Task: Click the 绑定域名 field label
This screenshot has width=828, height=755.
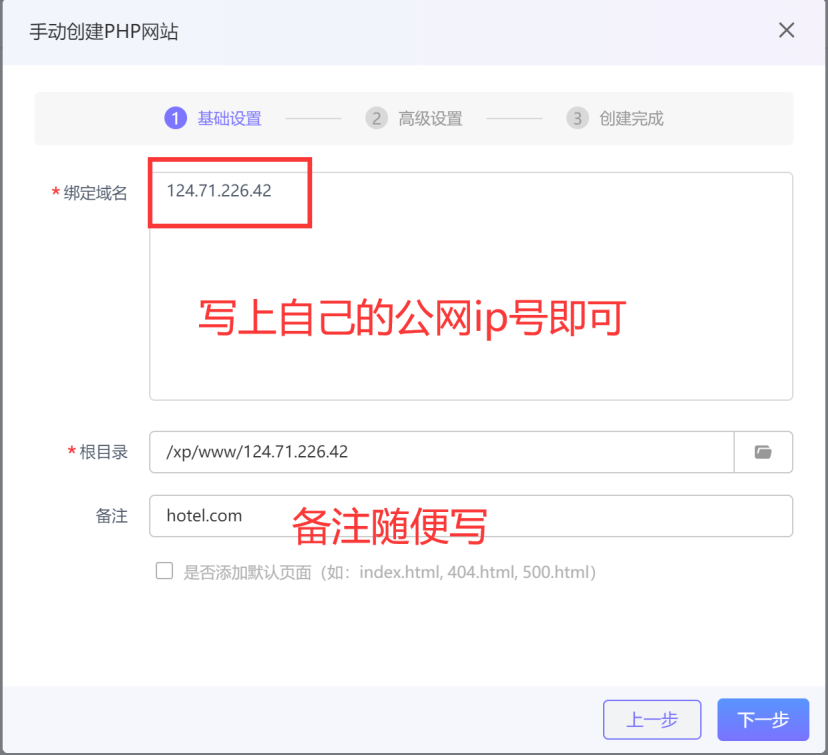Action: [x=96, y=193]
